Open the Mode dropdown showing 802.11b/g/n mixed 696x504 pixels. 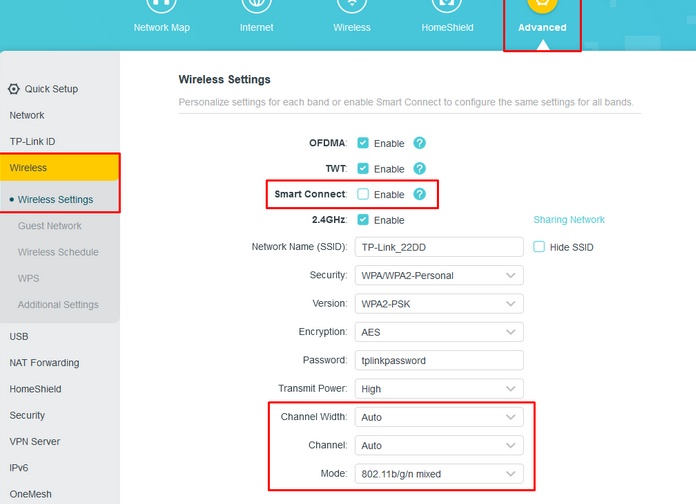[439, 474]
